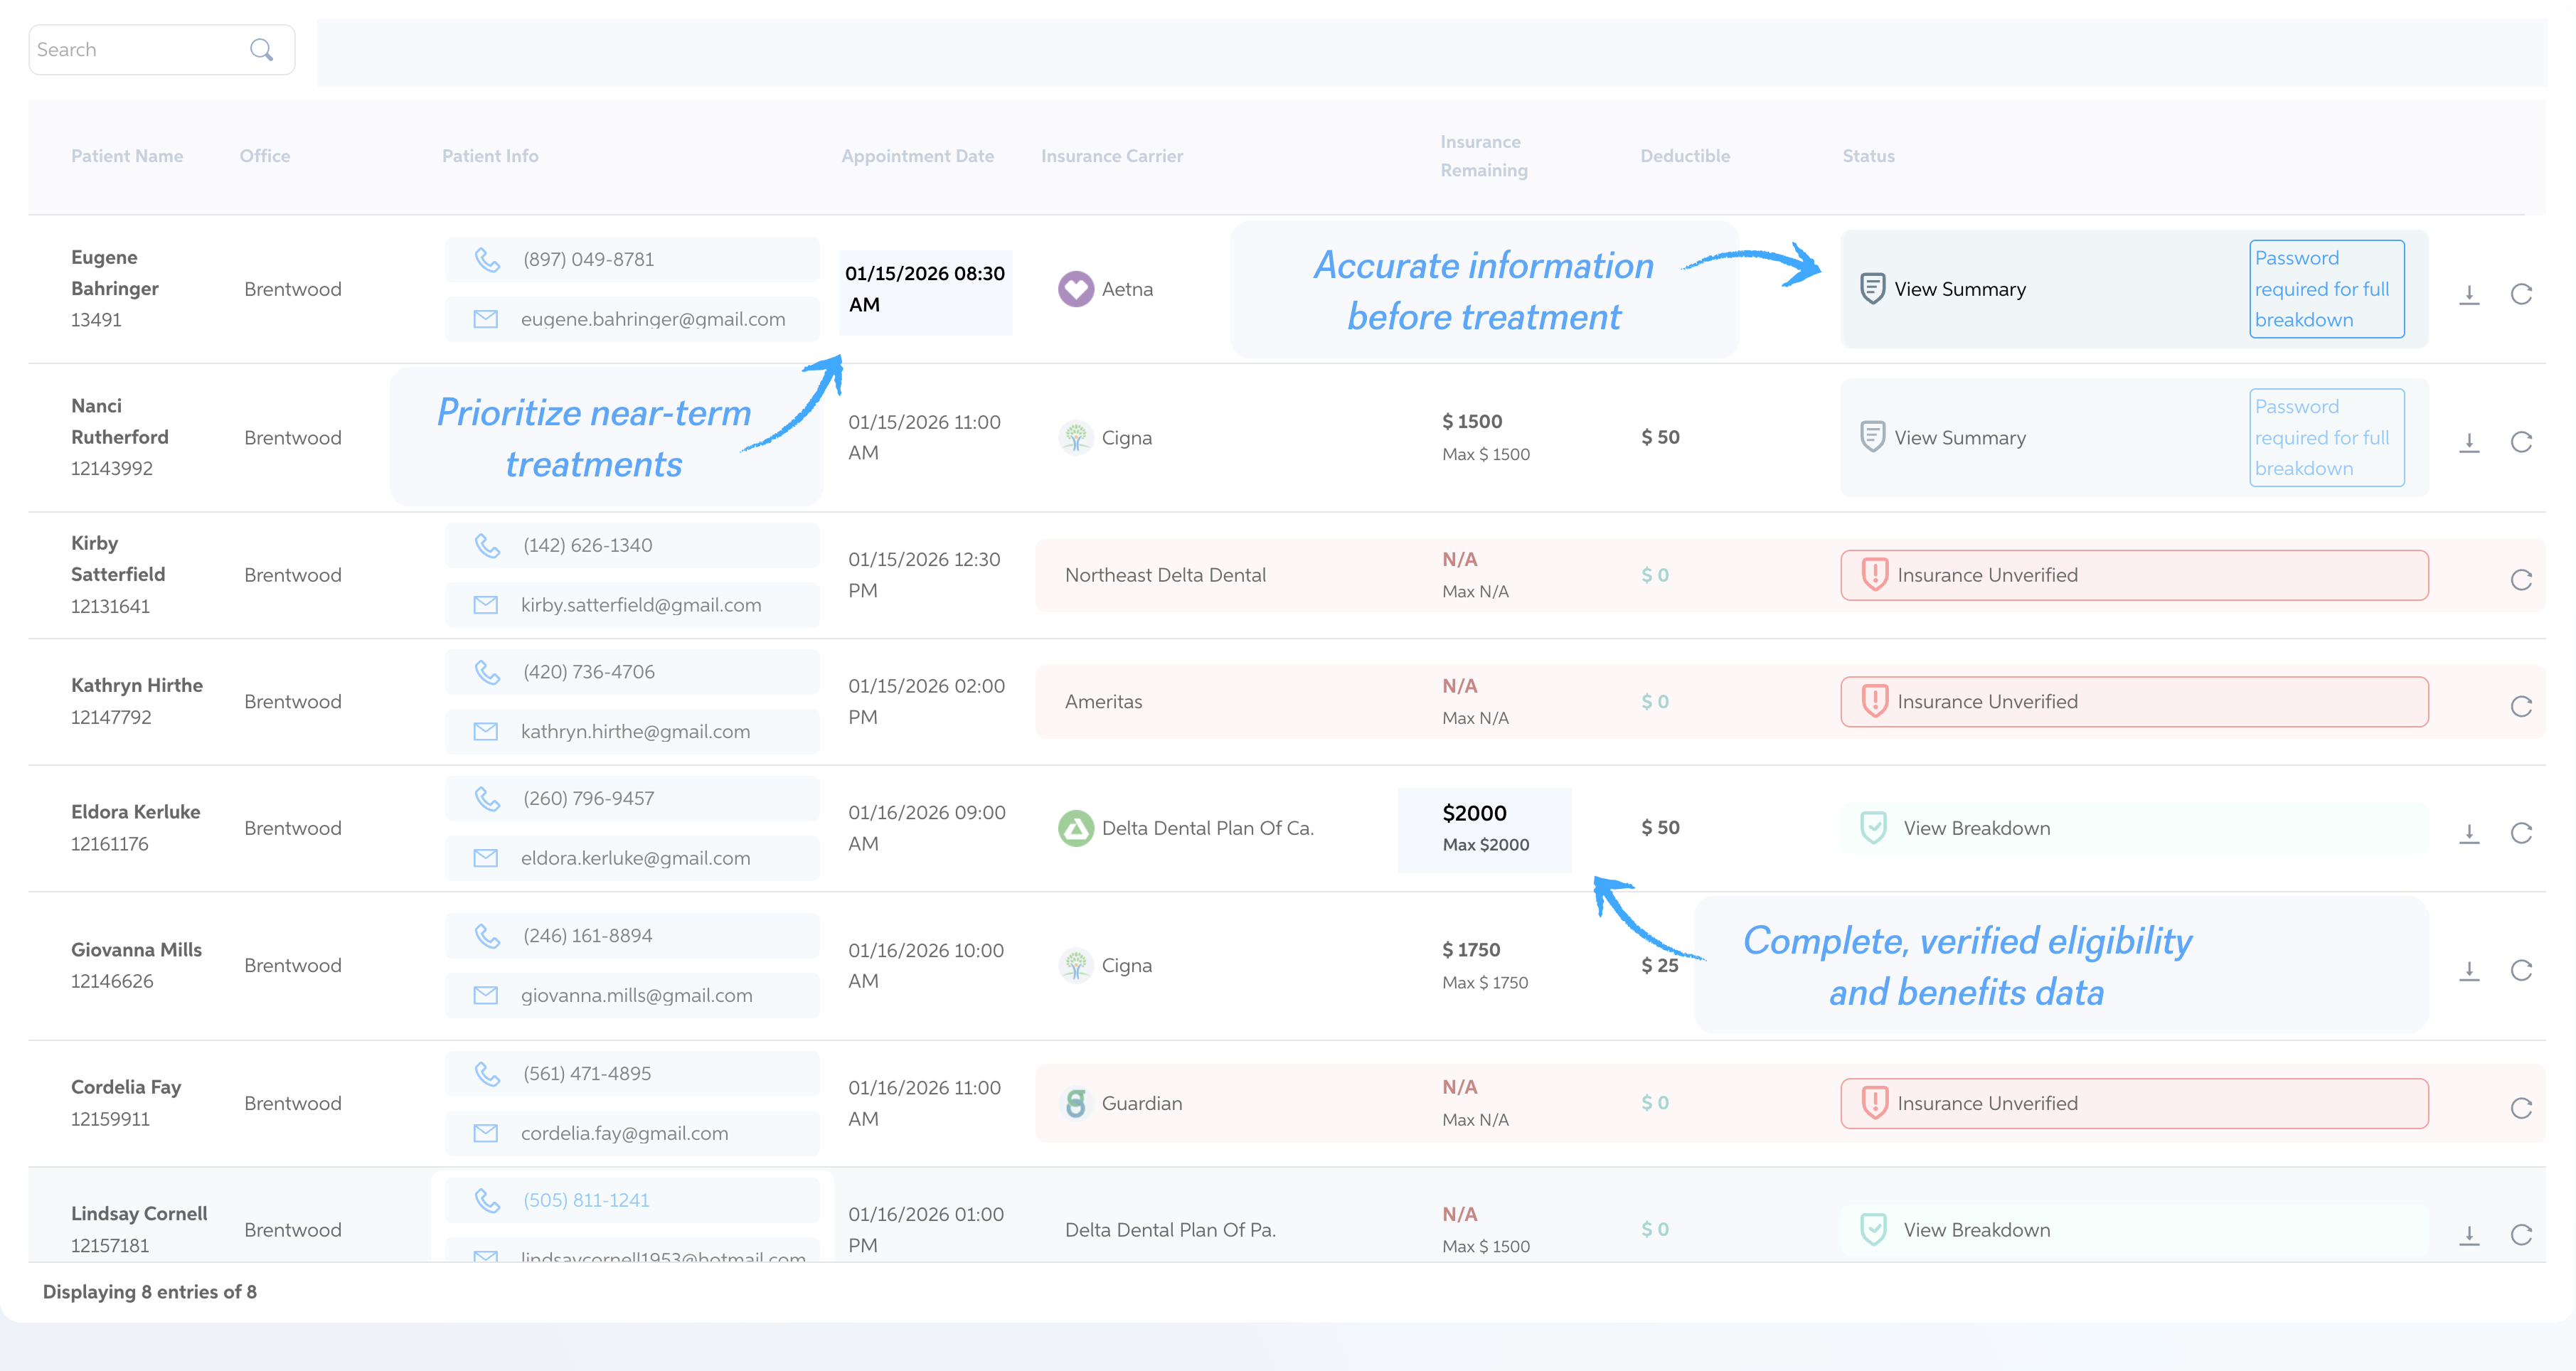Sort by Patient Name column header
2576x1371 pixels.
click(x=127, y=156)
